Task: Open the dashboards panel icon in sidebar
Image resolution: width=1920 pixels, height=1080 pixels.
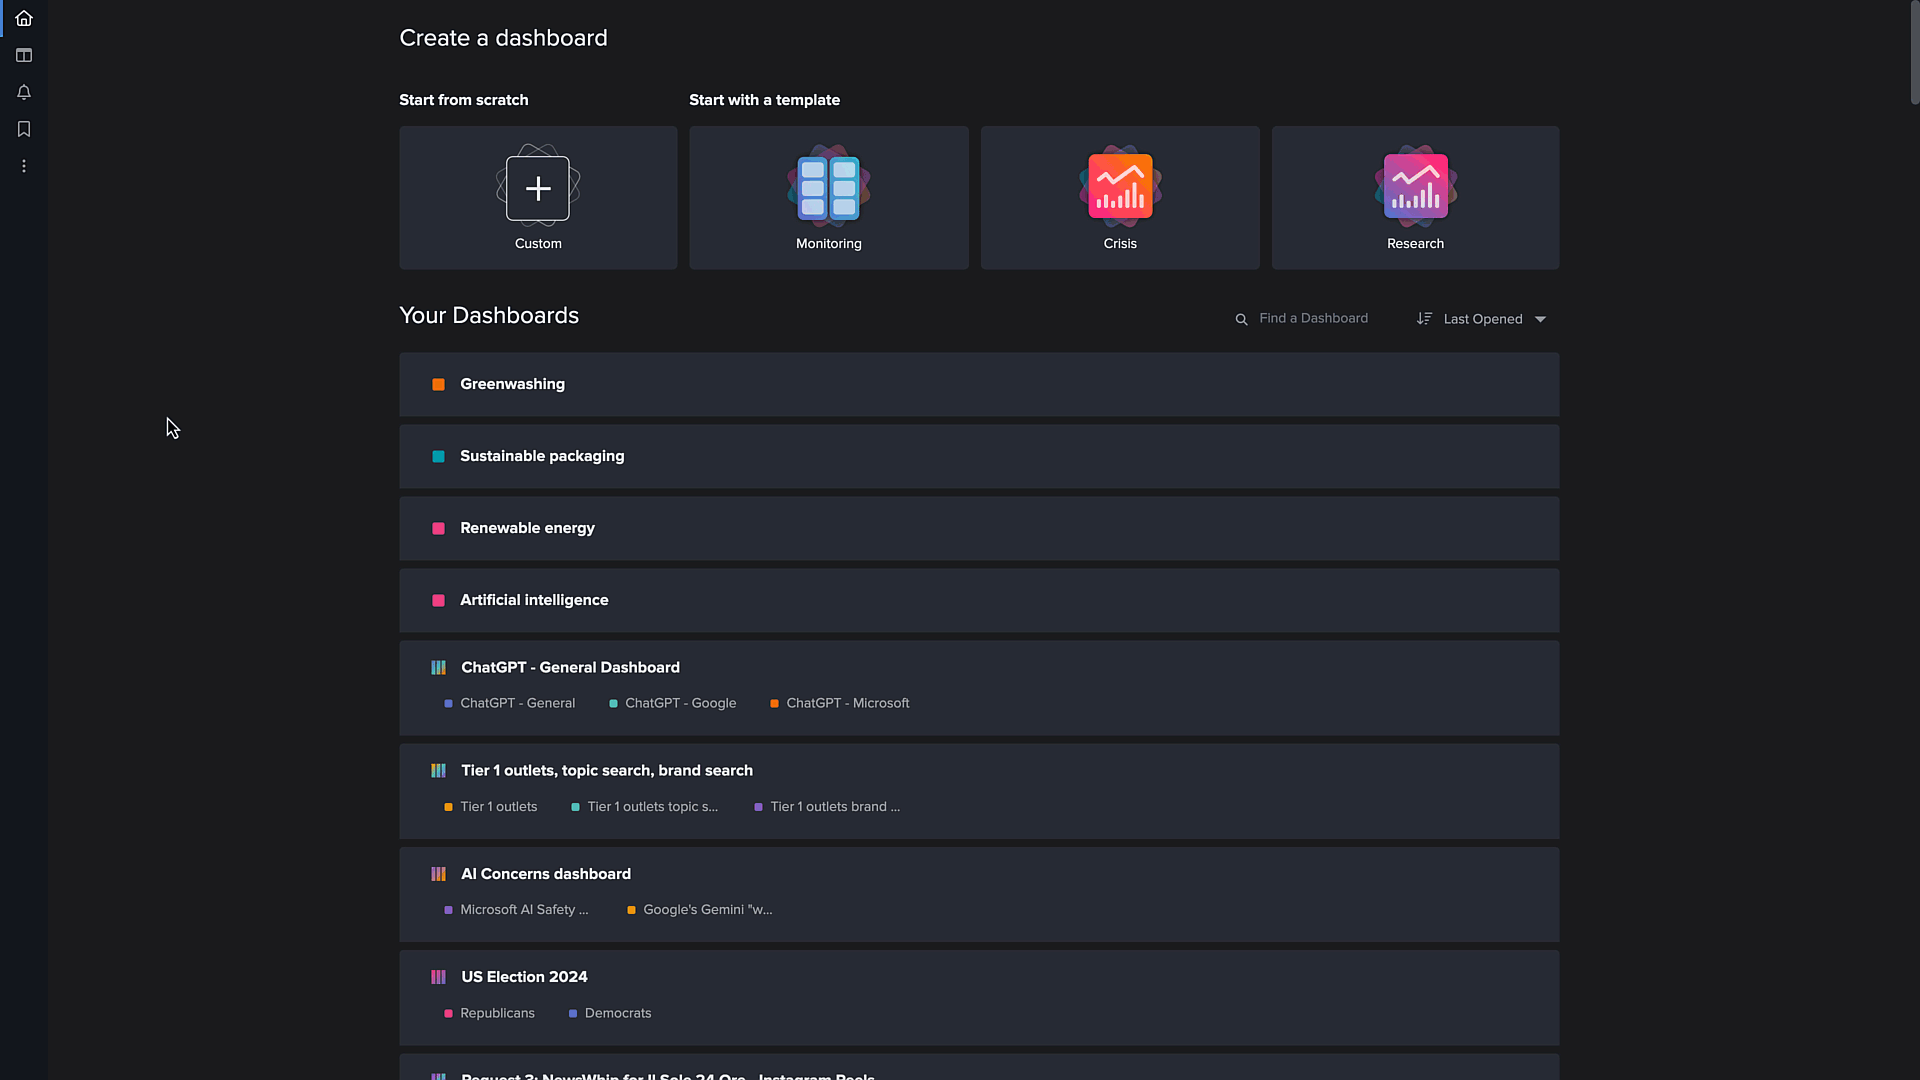Action: (x=24, y=56)
